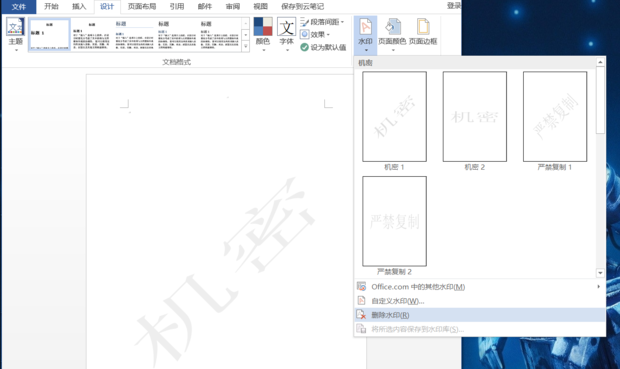Move style gallery up one row
The image size is (620, 369).
pos(246,23)
